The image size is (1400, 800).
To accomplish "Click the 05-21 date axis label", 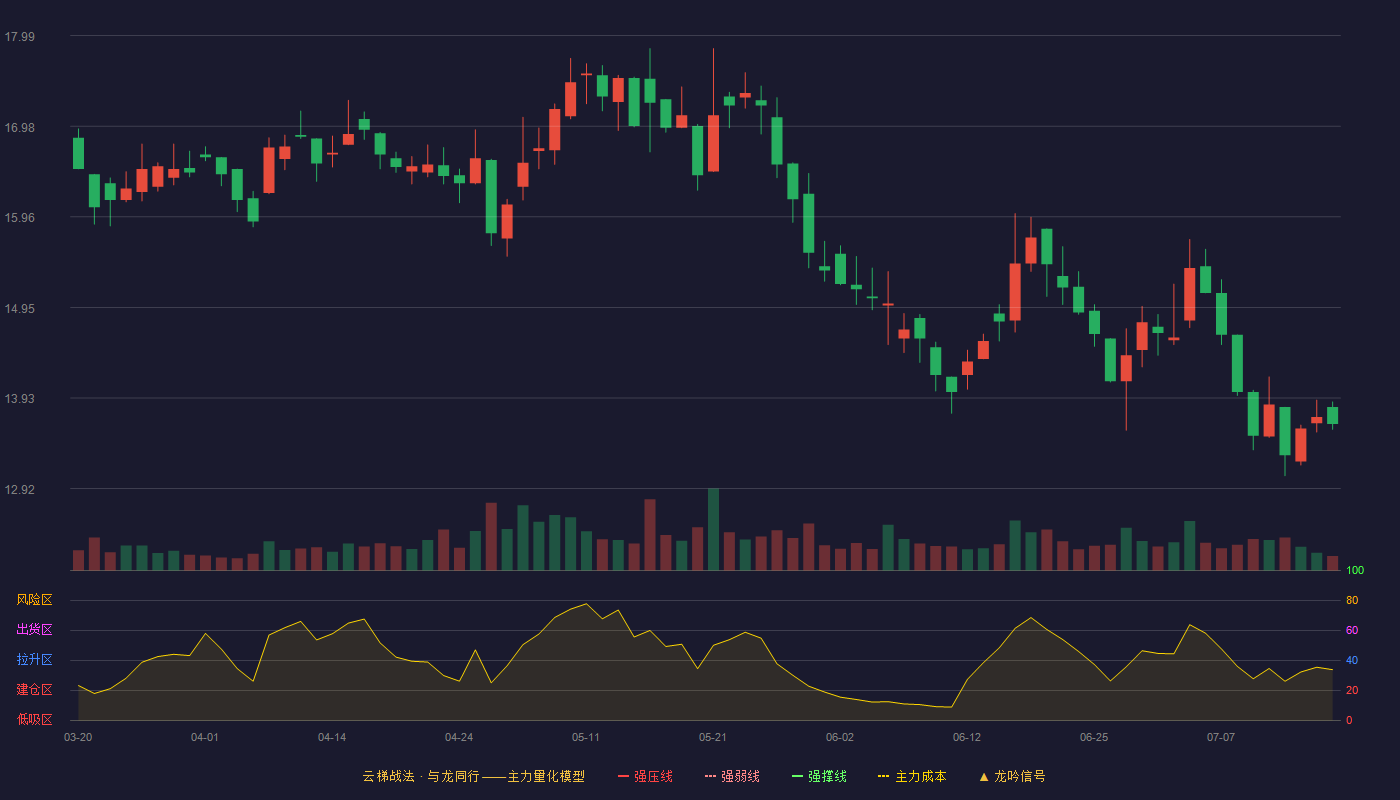I will click(x=713, y=737).
